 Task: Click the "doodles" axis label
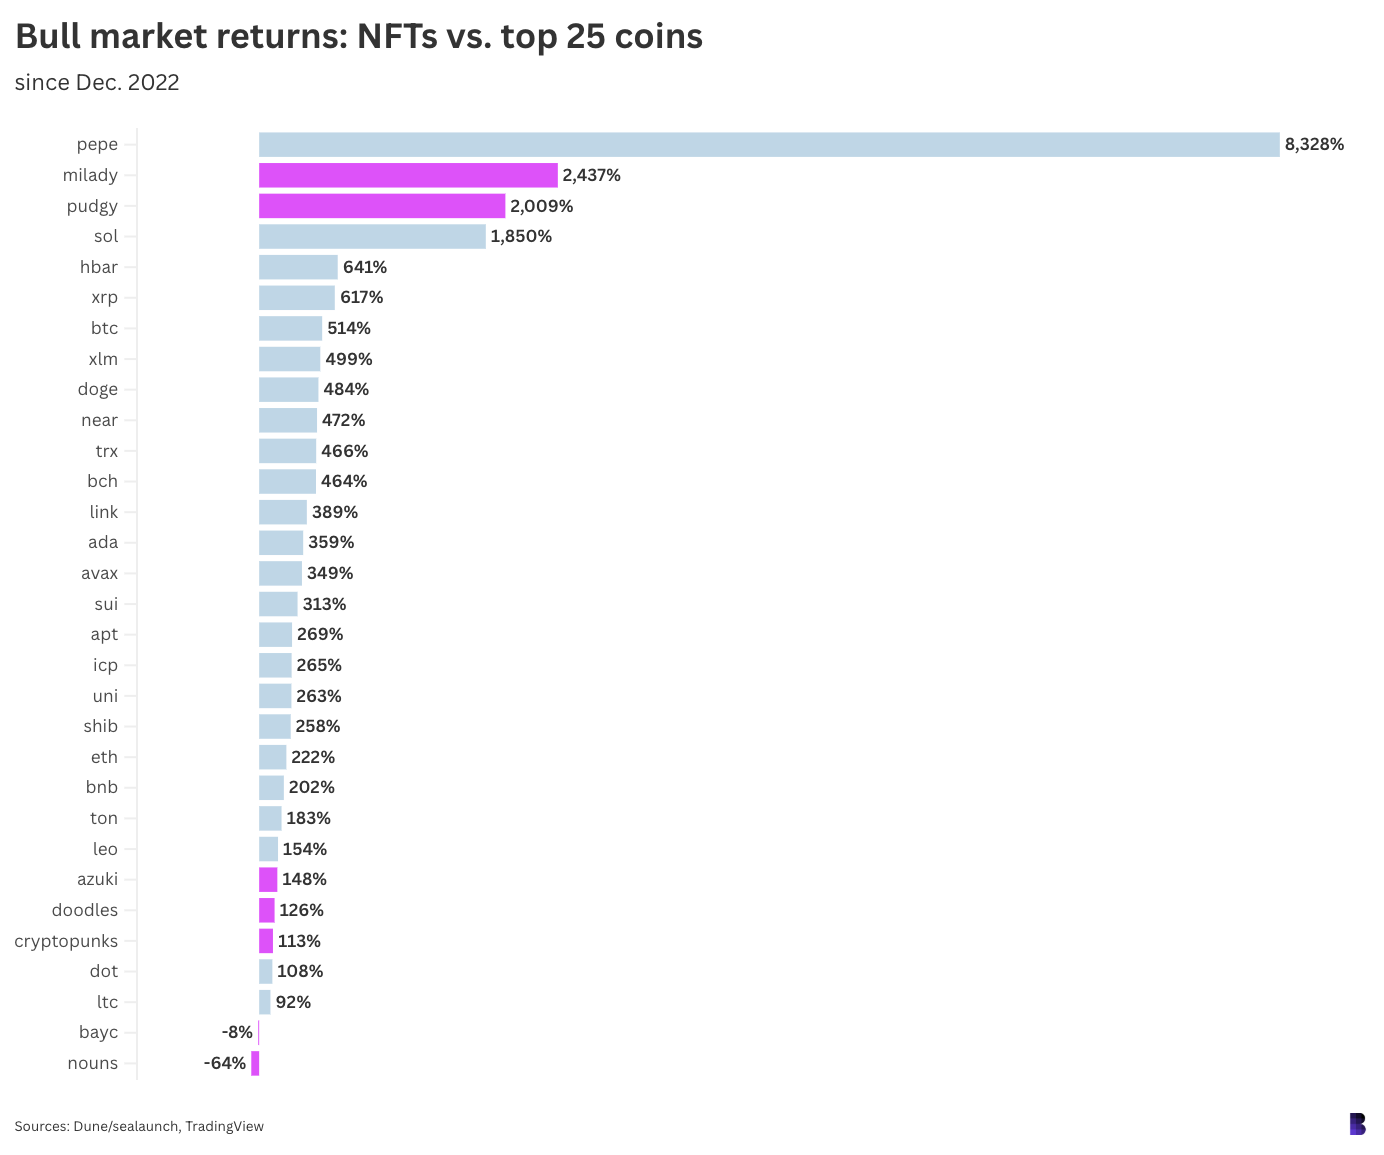click(85, 910)
